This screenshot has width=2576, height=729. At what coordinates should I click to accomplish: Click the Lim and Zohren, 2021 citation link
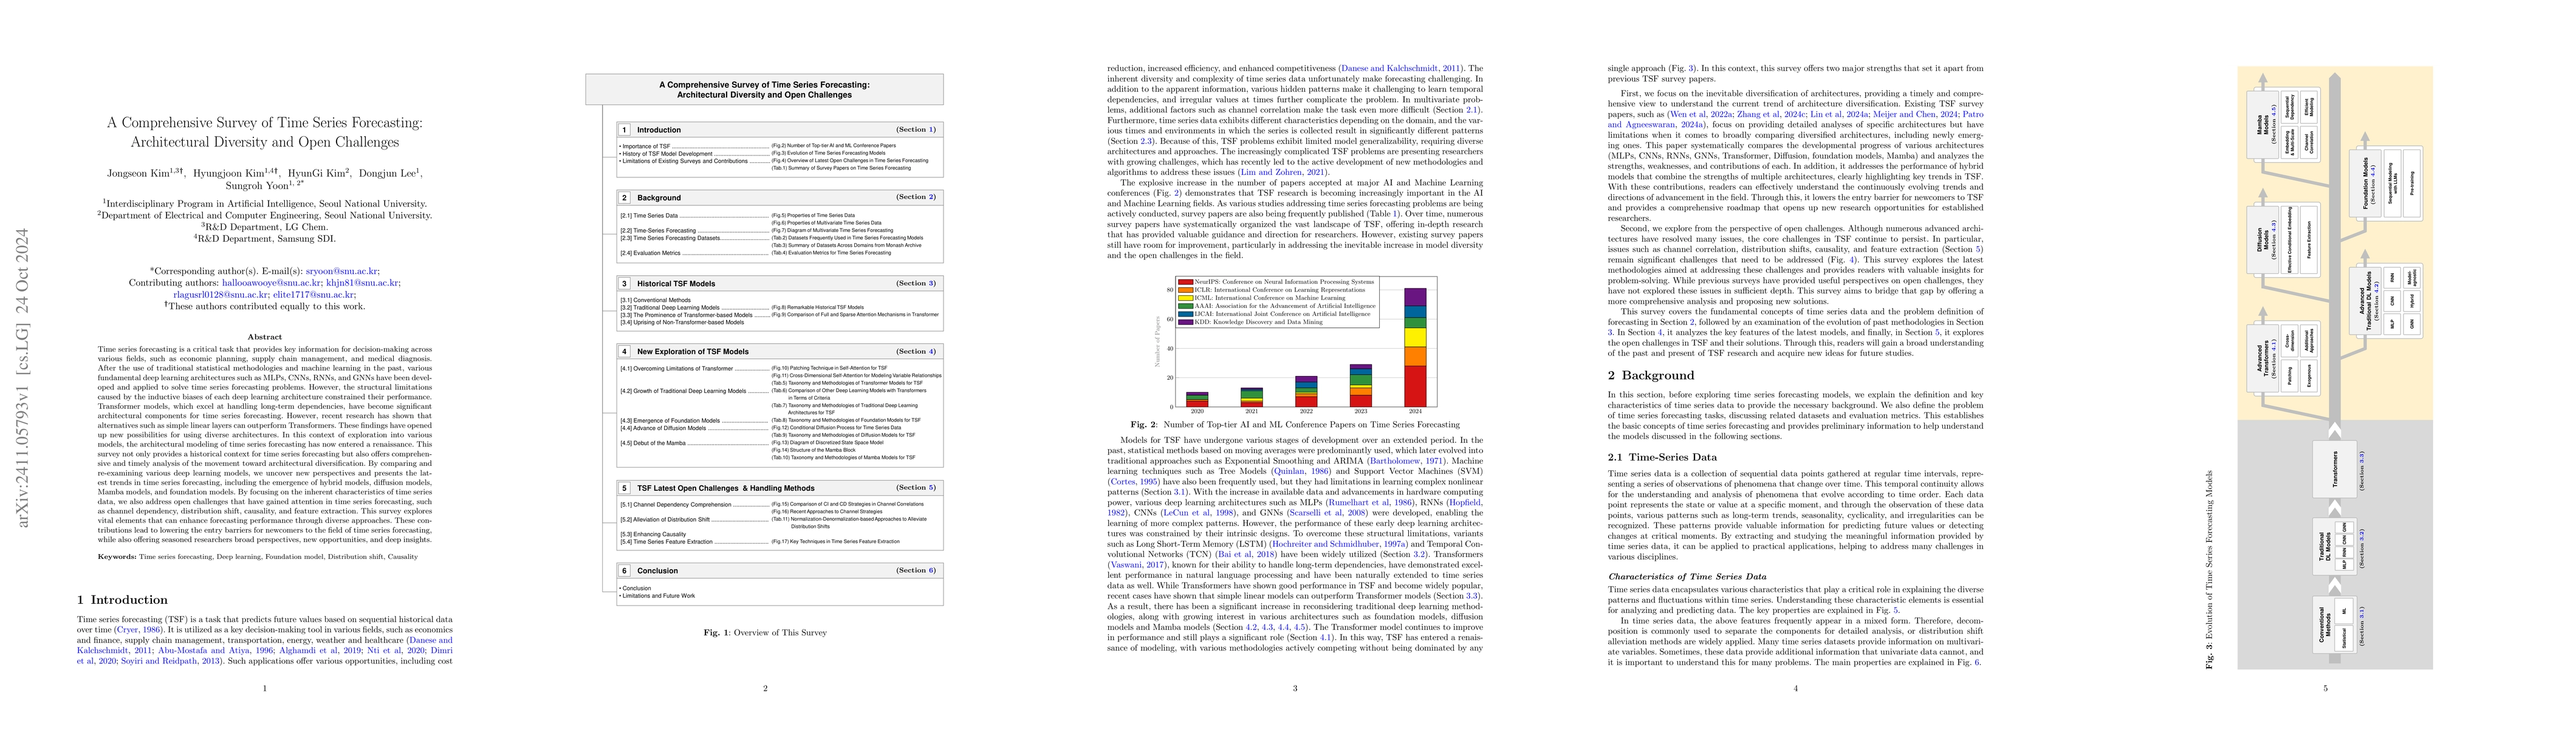point(1283,172)
